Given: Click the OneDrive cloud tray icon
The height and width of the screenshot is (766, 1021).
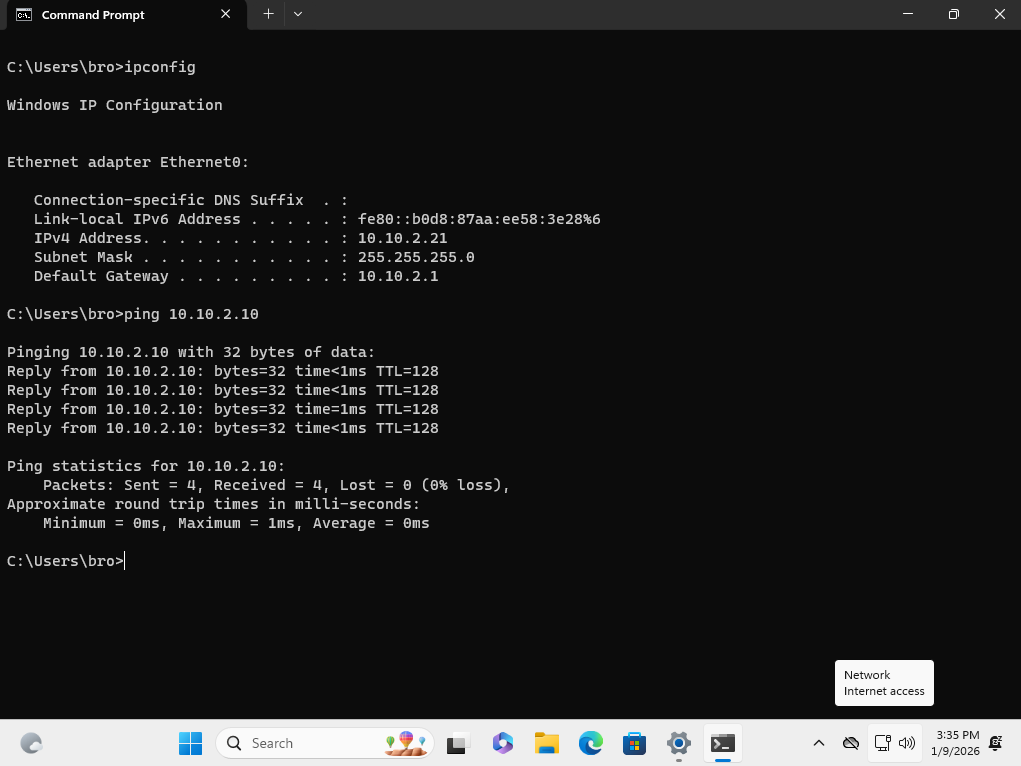Looking at the screenshot, I should [x=851, y=743].
